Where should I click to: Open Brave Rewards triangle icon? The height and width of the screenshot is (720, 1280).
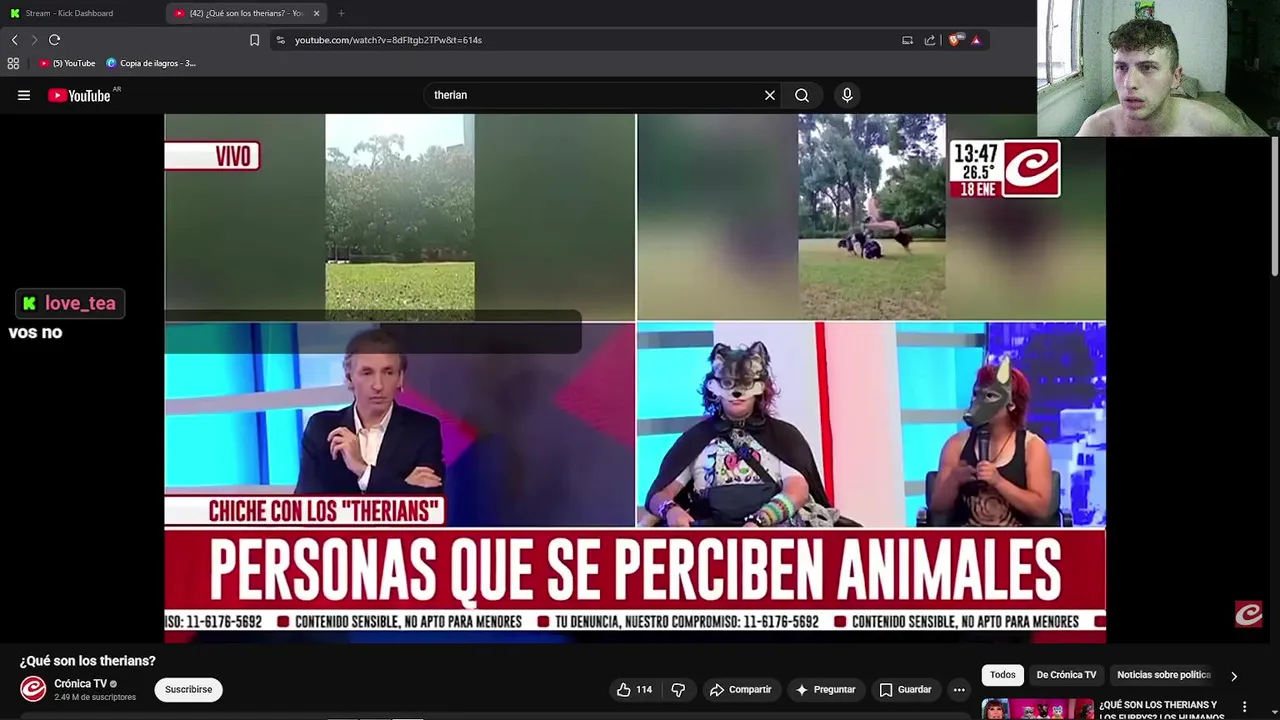(976, 40)
